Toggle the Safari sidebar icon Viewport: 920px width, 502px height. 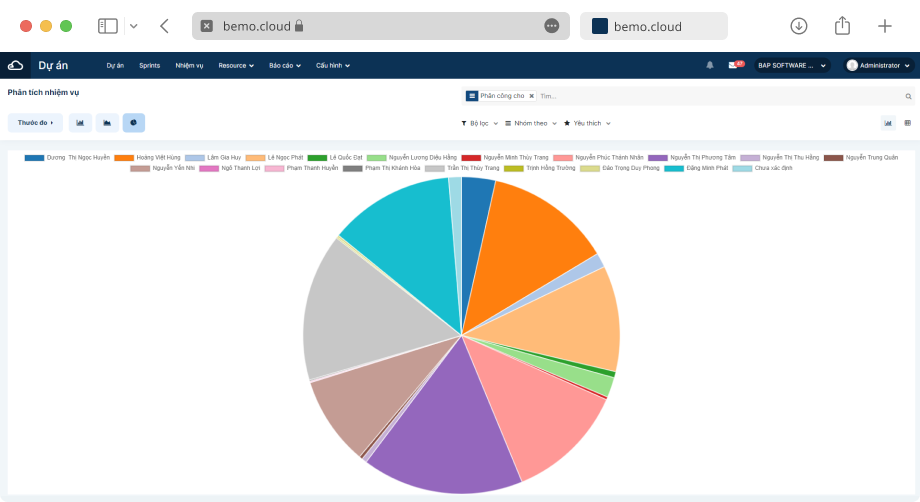pyautogui.click(x=108, y=26)
